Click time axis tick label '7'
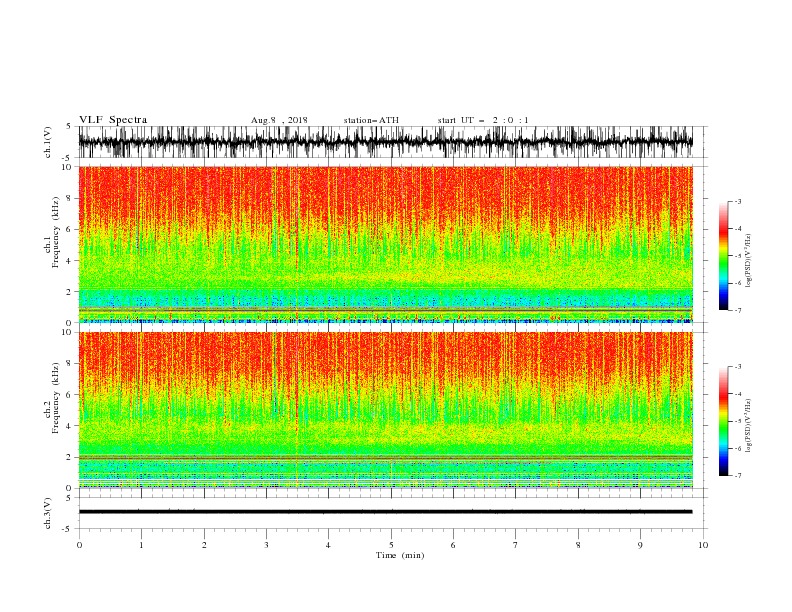This screenshot has height=612, width=792. click(516, 545)
